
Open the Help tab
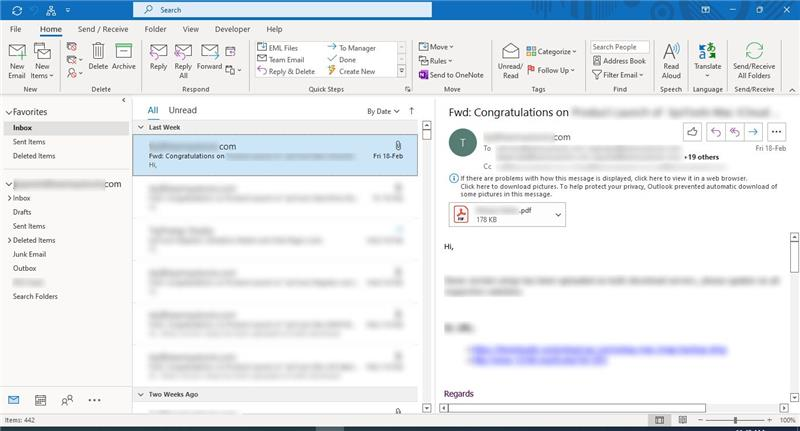tap(274, 29)
